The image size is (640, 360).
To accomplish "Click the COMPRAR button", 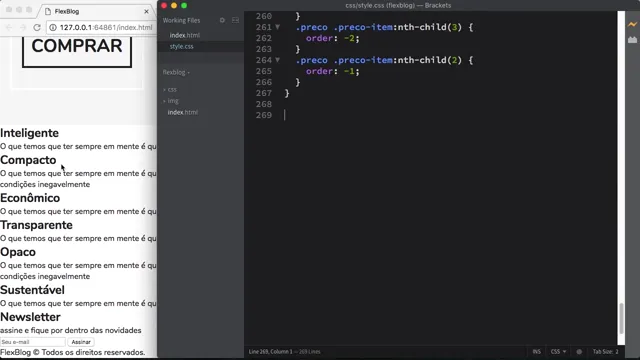I will tap(77, 51).
